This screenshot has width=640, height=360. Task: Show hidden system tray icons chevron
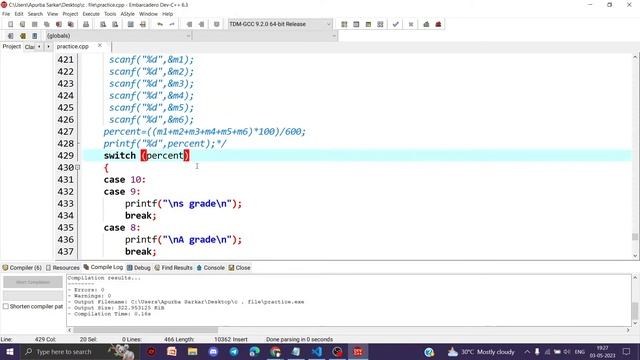pos(527,351)
